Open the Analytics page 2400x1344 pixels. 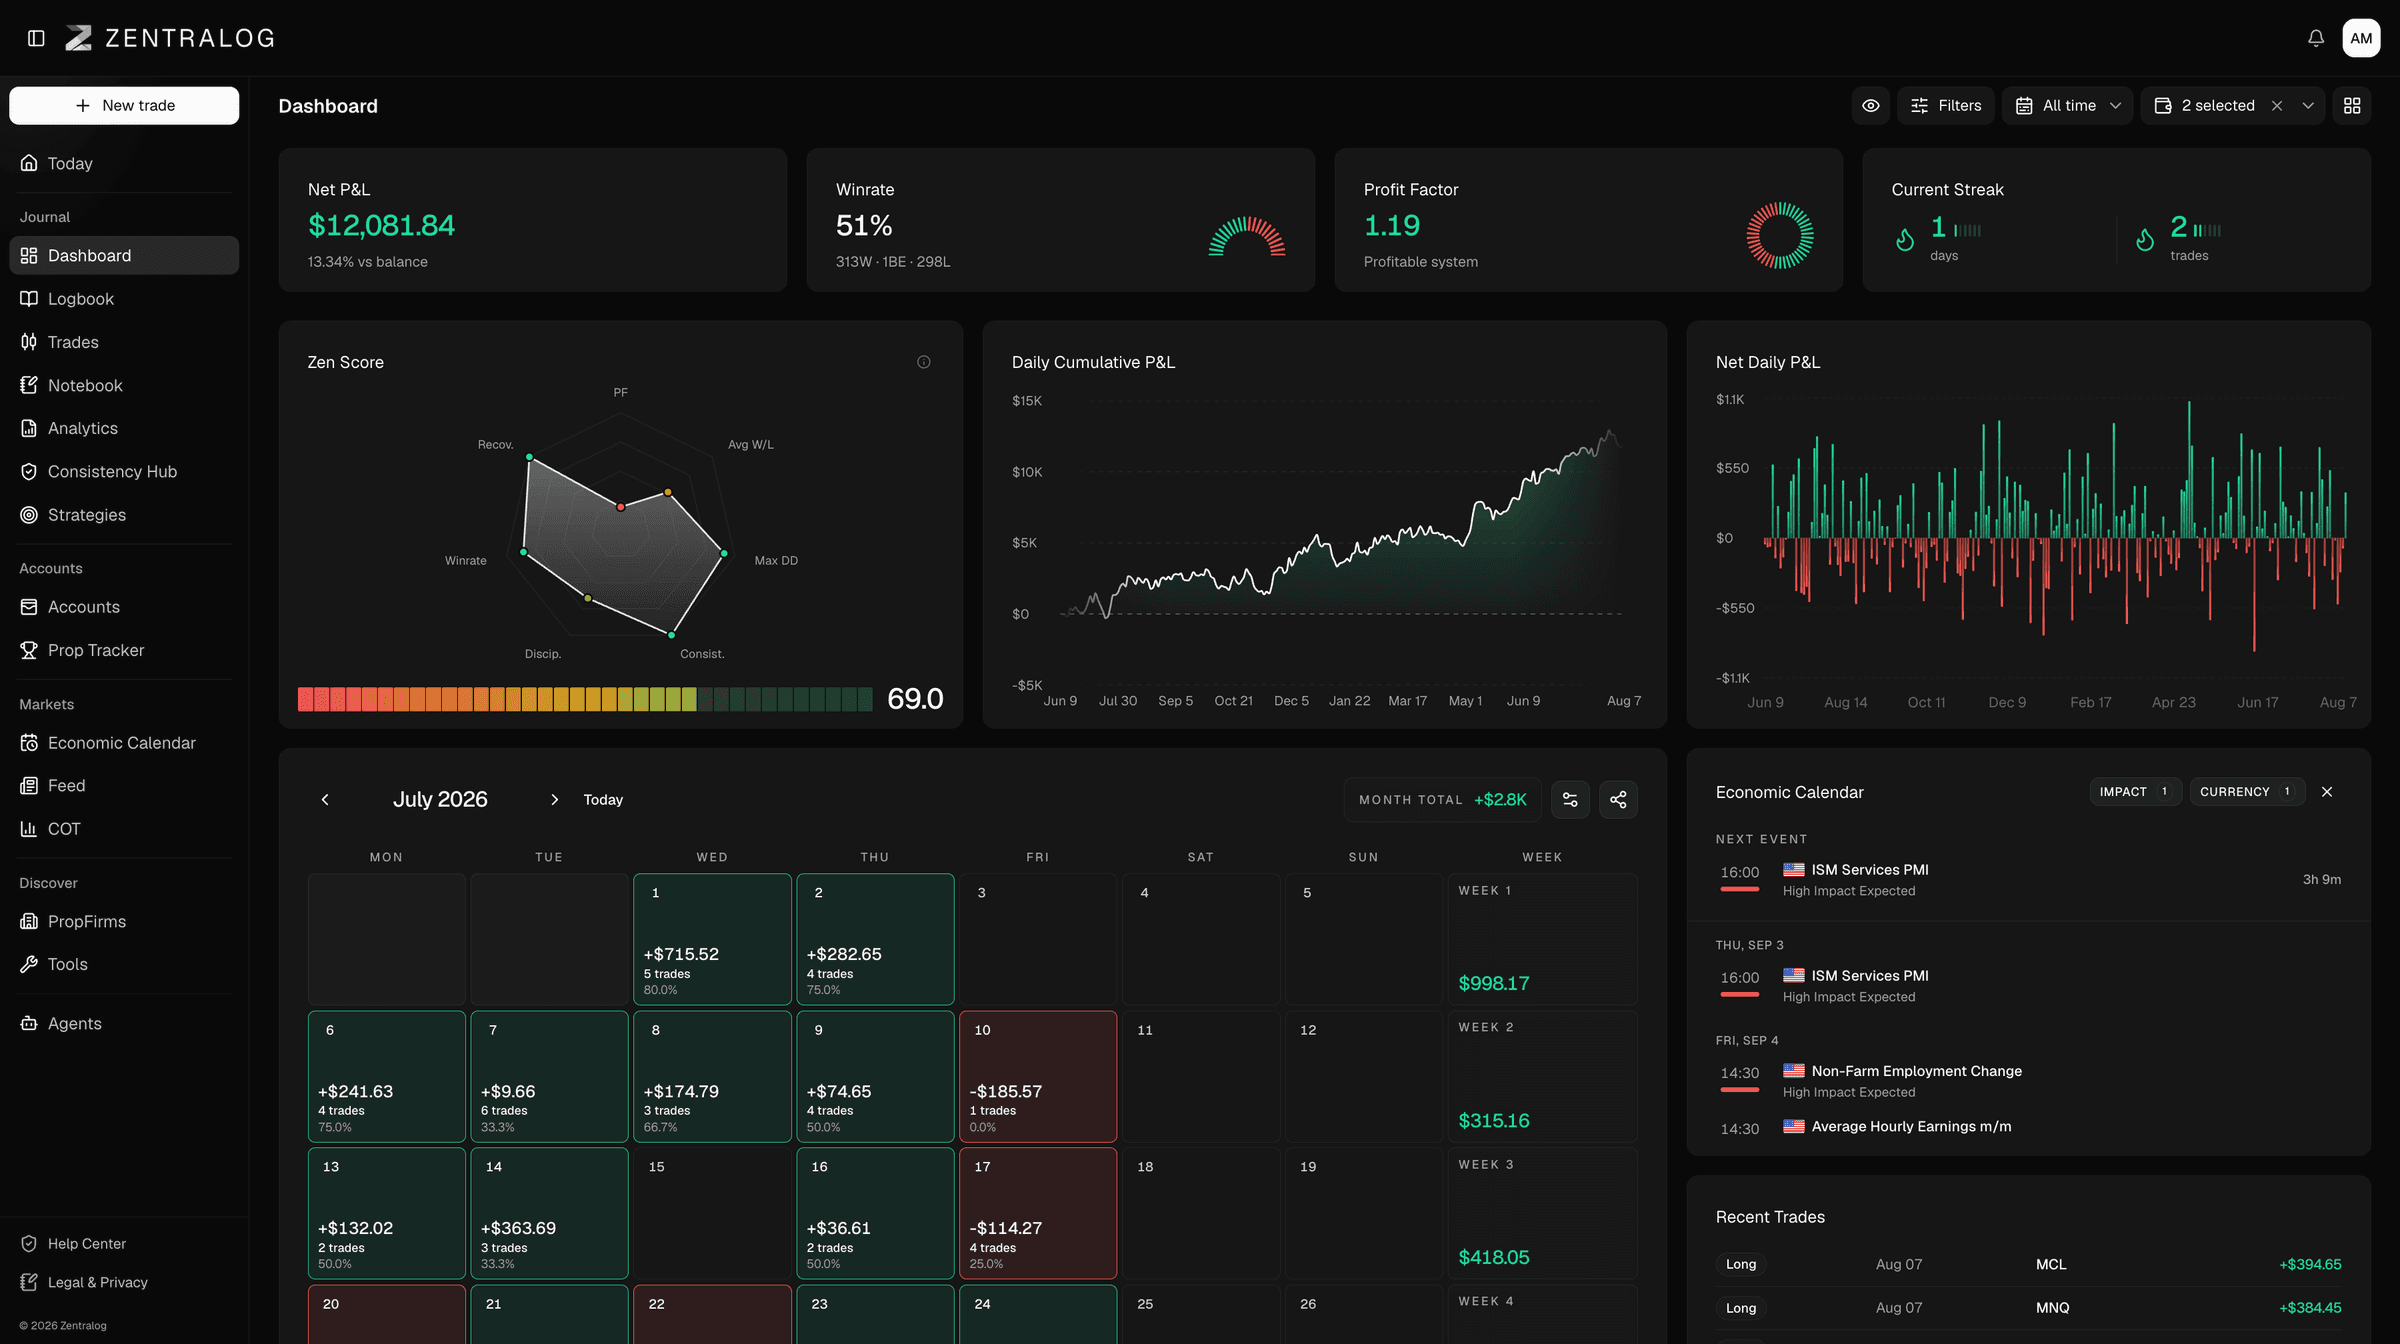tap(124, 428)
